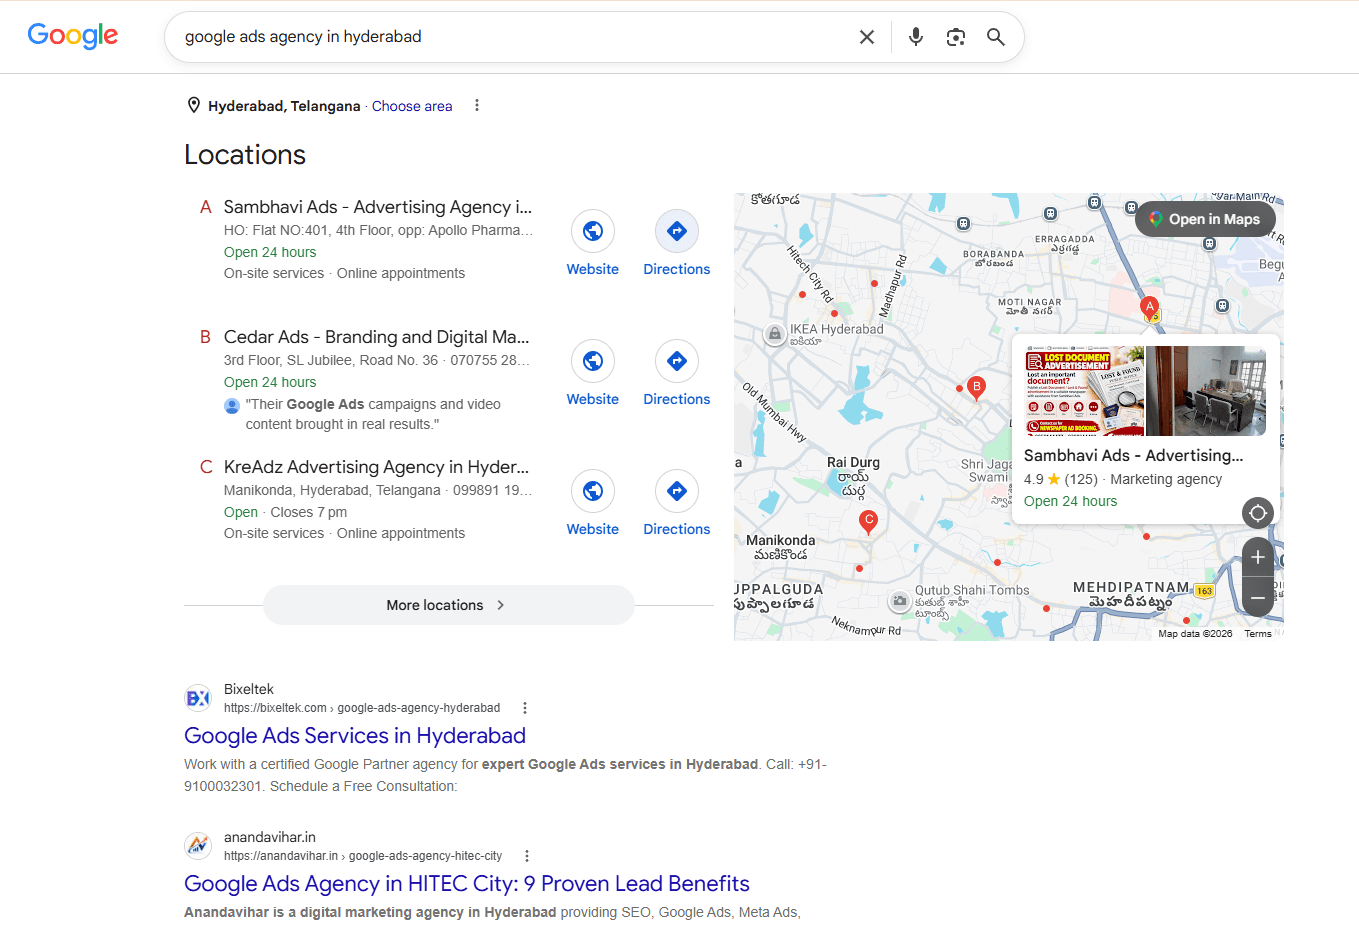Click anandavihar.in site favicon
Image resolution: width=1359 pixels, height=925 pixels.
coord(198,846)
